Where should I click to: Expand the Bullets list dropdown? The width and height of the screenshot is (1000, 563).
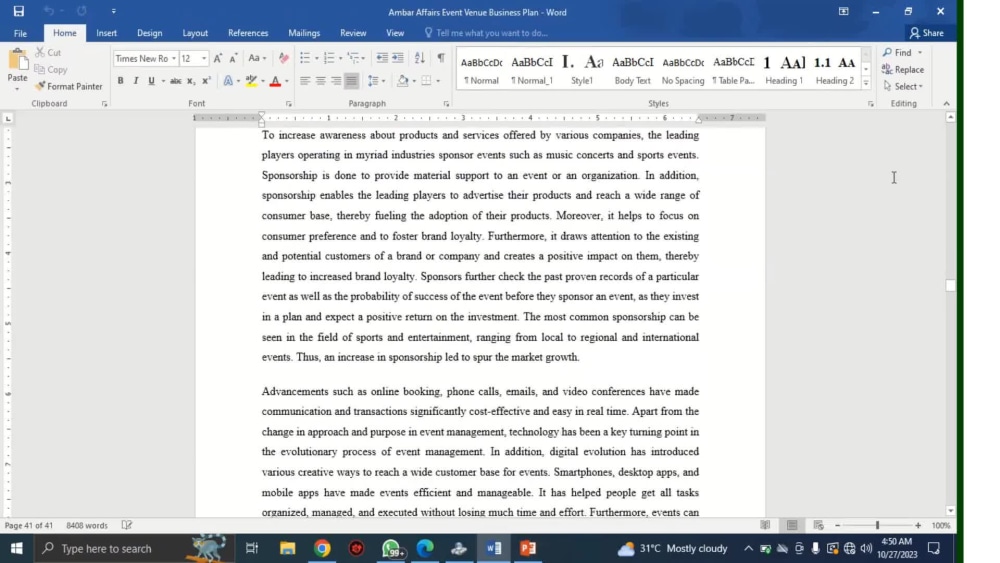(317, 59)
